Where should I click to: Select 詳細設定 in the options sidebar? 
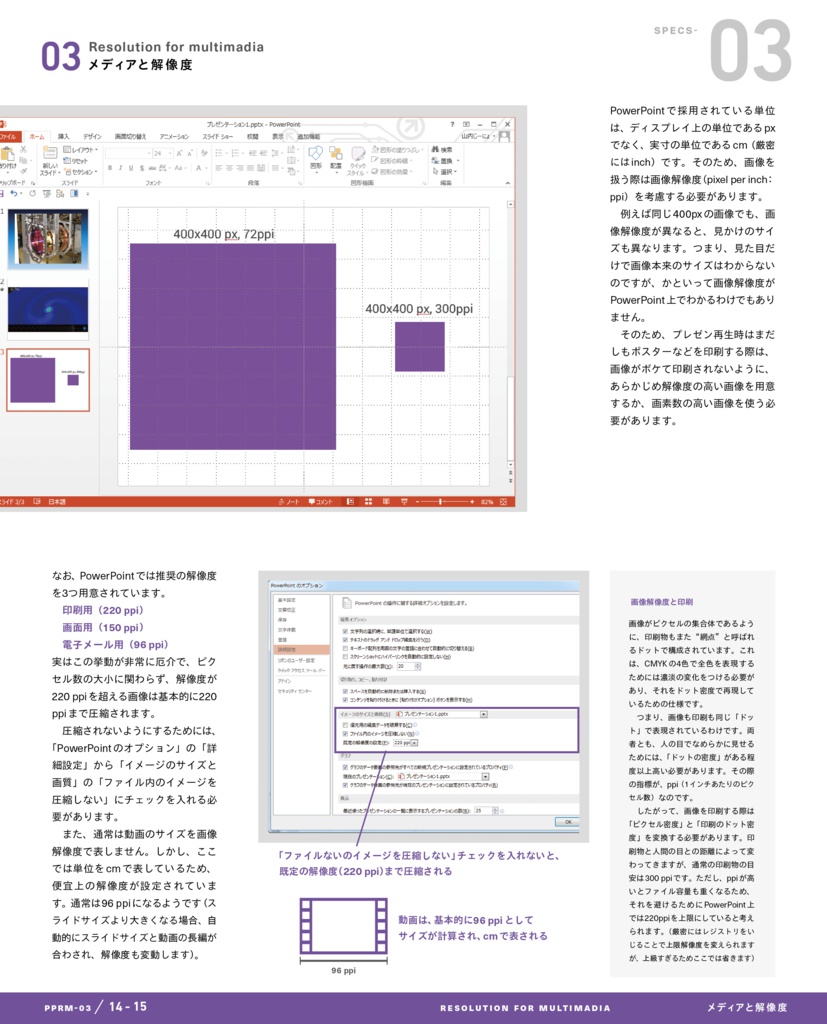tap(287, 647)
